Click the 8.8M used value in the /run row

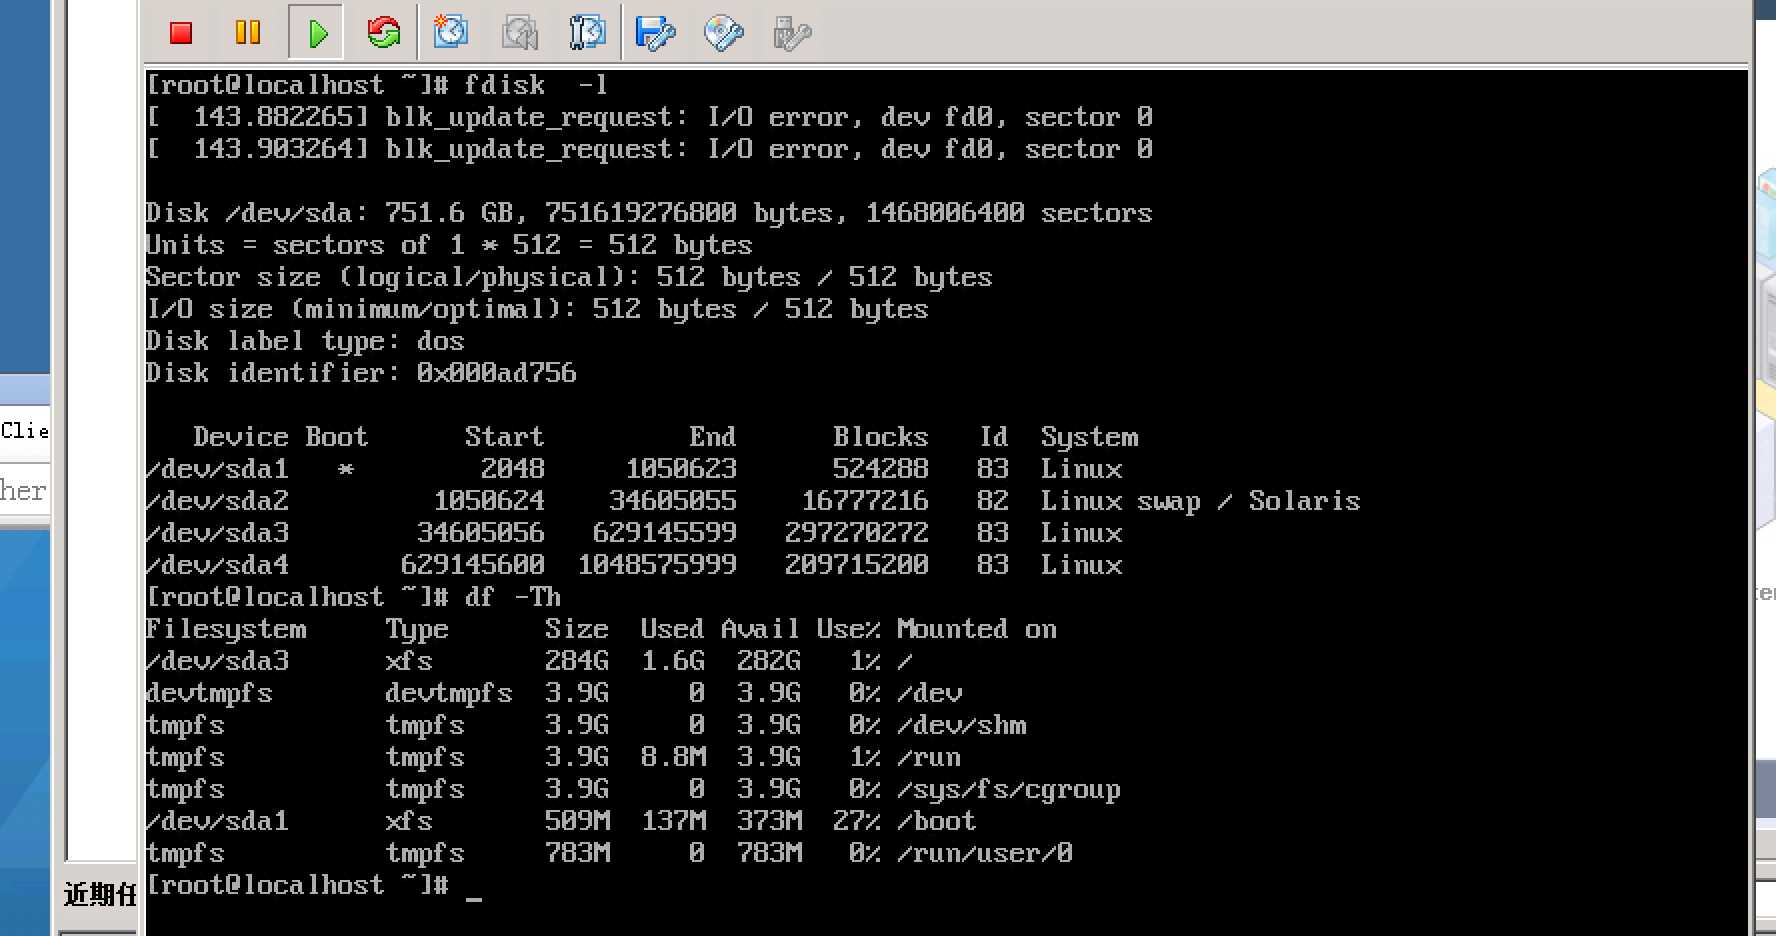tap(673, 757)
